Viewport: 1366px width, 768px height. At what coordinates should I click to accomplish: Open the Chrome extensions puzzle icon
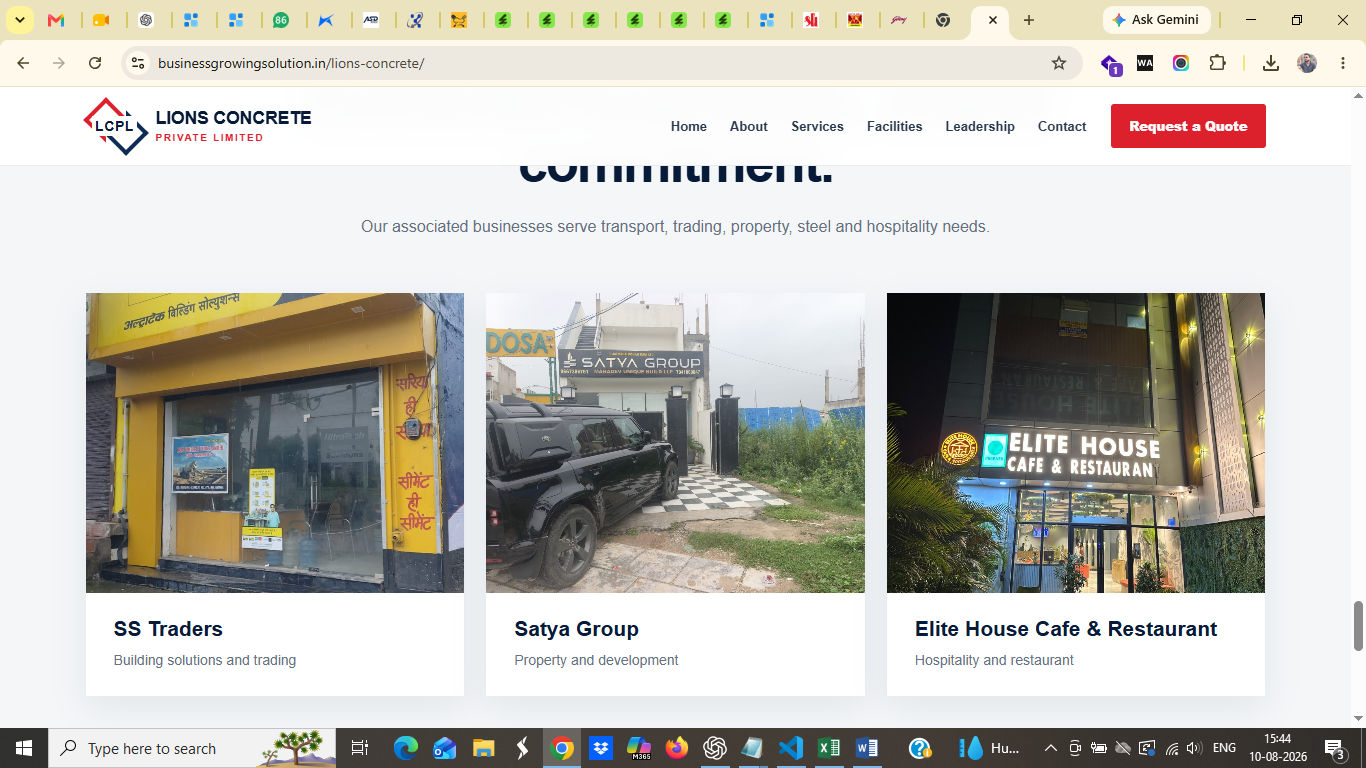(x=1217, y=63)
